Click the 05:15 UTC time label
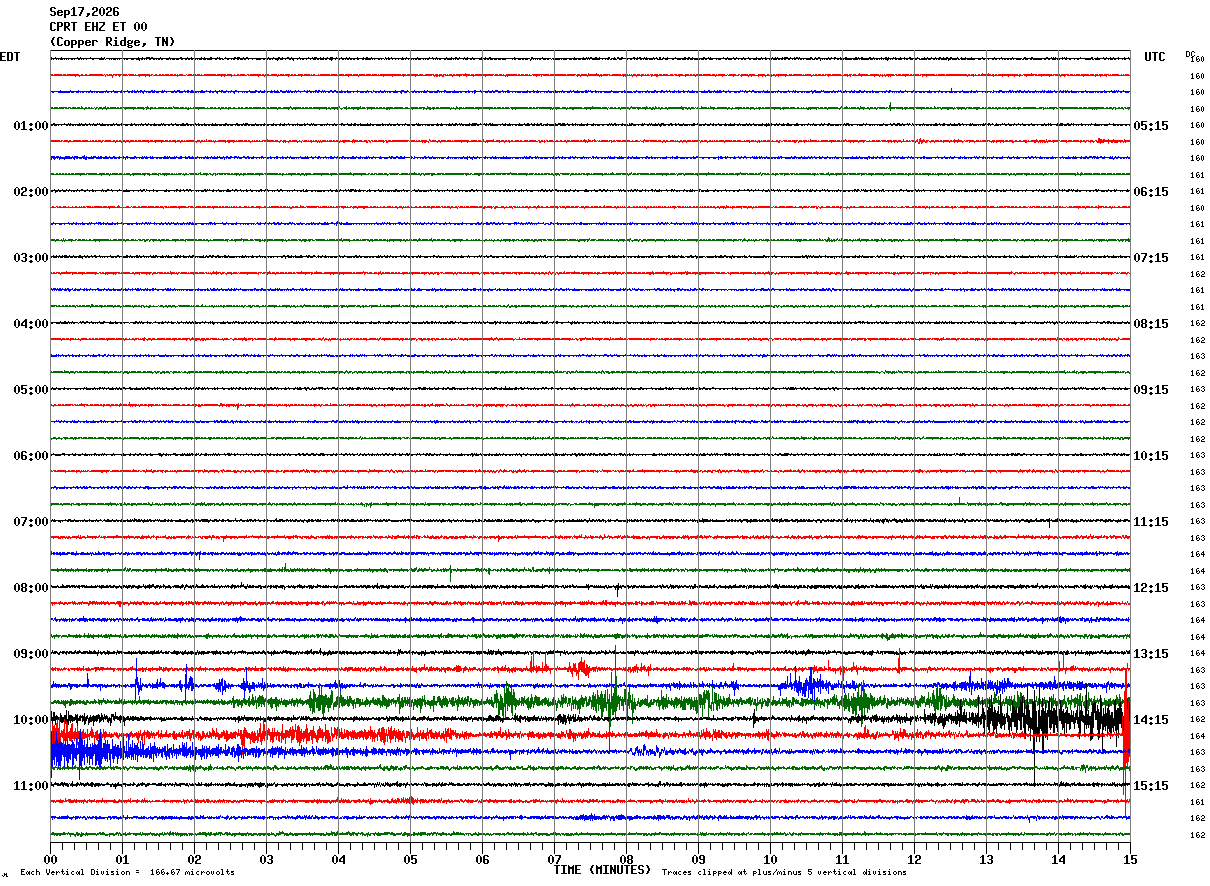This screenshot has width=1210, height=886. pyautogui.click(x=1150, y=126)
